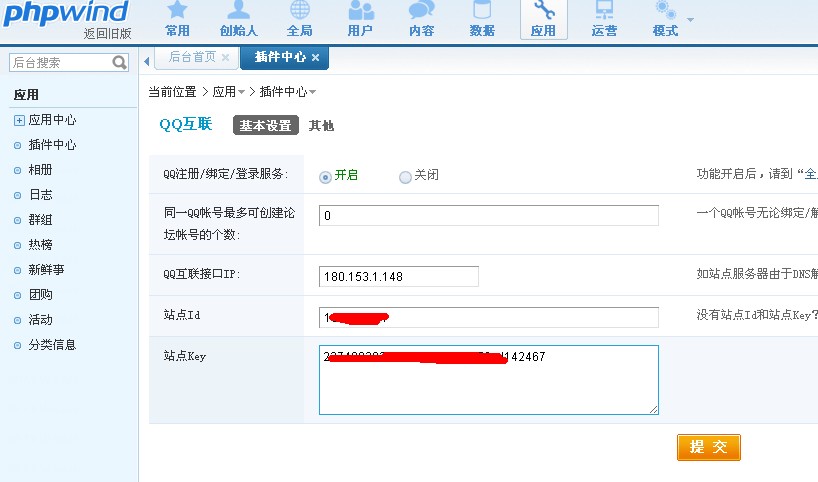
Task: Open the 创始人 person icon menu
Action: [238, 19]
